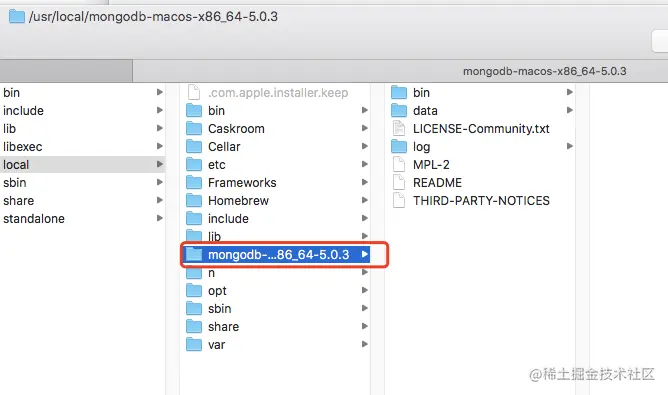Click the Cellar folder icon
Image resolution: width=668 pixels, height=395 pixels.
coord(194,146)
